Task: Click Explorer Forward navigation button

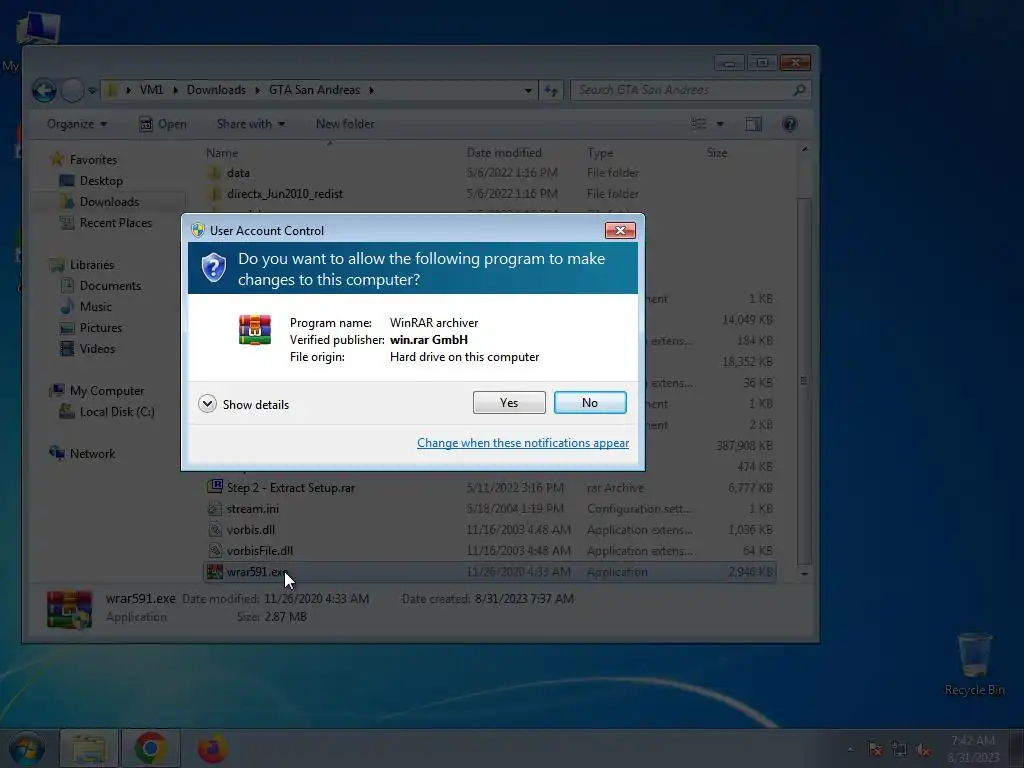Action: click(x=72, y=90)
